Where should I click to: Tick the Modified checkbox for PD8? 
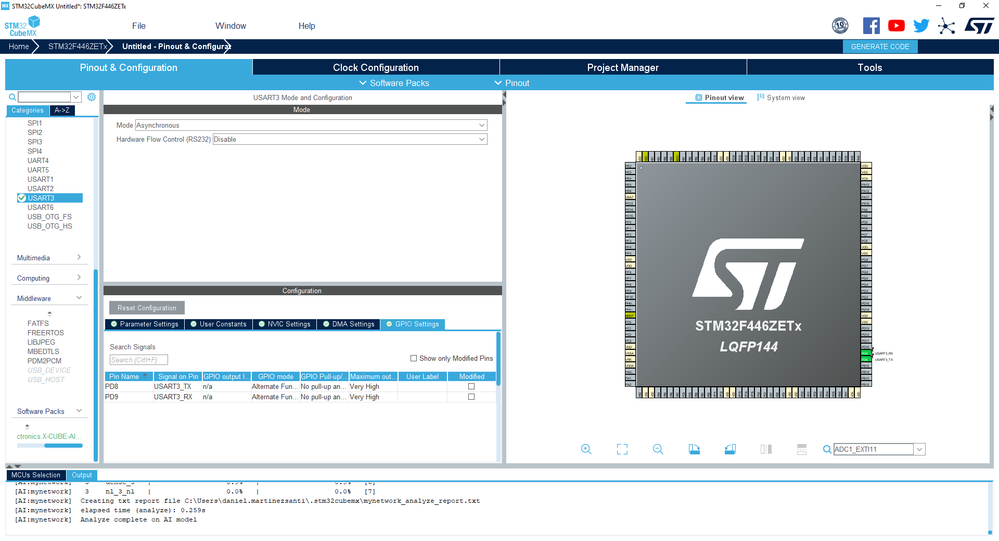pos(471,387)
